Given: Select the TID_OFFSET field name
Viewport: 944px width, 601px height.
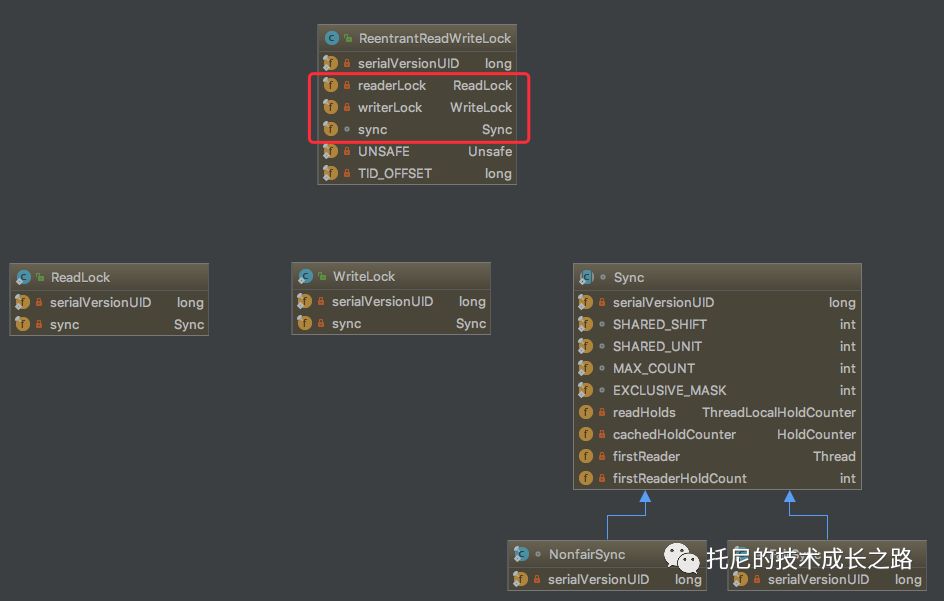Looking at the screenshot, I should (394, 173).
